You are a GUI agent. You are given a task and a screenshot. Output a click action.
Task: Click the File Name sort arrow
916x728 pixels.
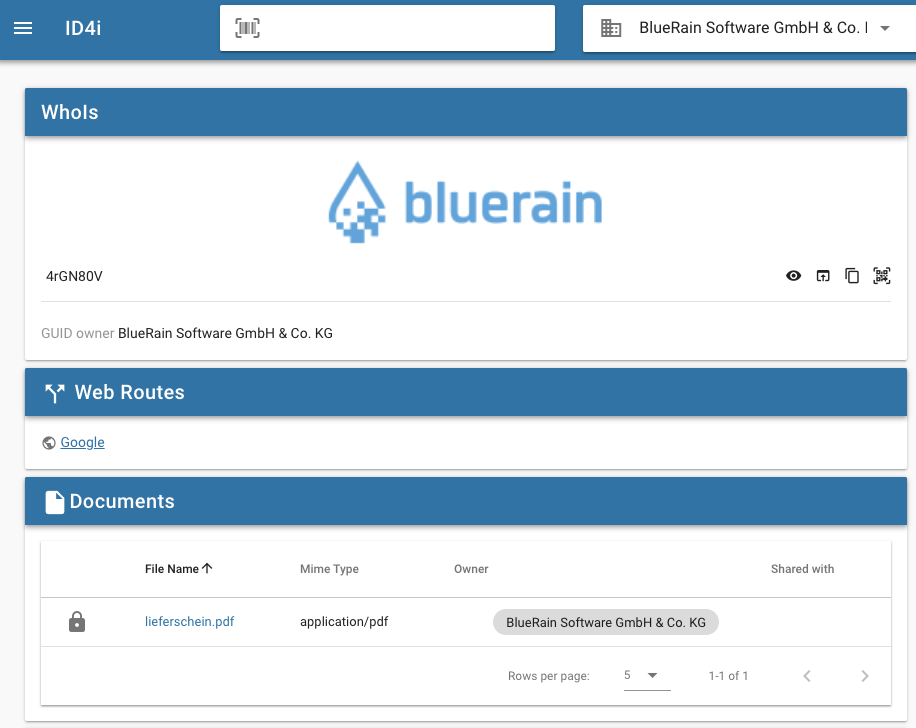tap(207, 568)
